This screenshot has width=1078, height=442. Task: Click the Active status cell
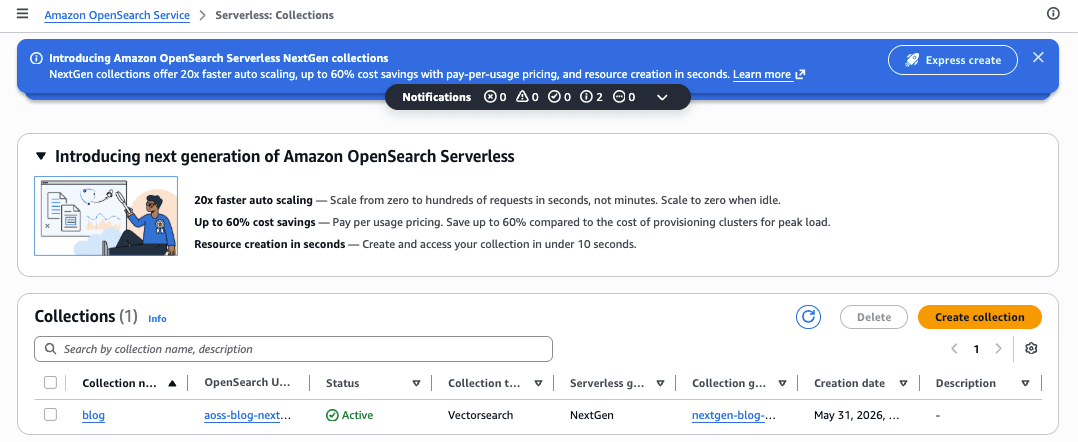(x=349, y=415)
